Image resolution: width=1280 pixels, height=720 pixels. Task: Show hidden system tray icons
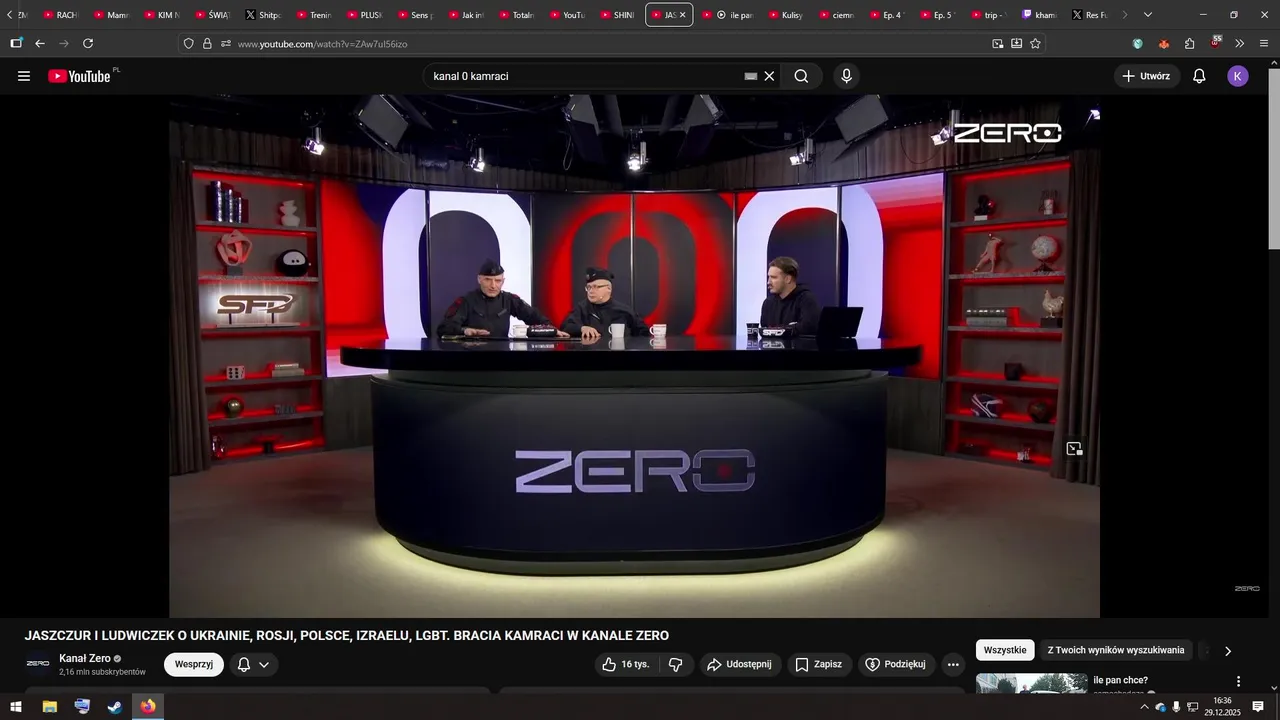tap(1144, 707)
